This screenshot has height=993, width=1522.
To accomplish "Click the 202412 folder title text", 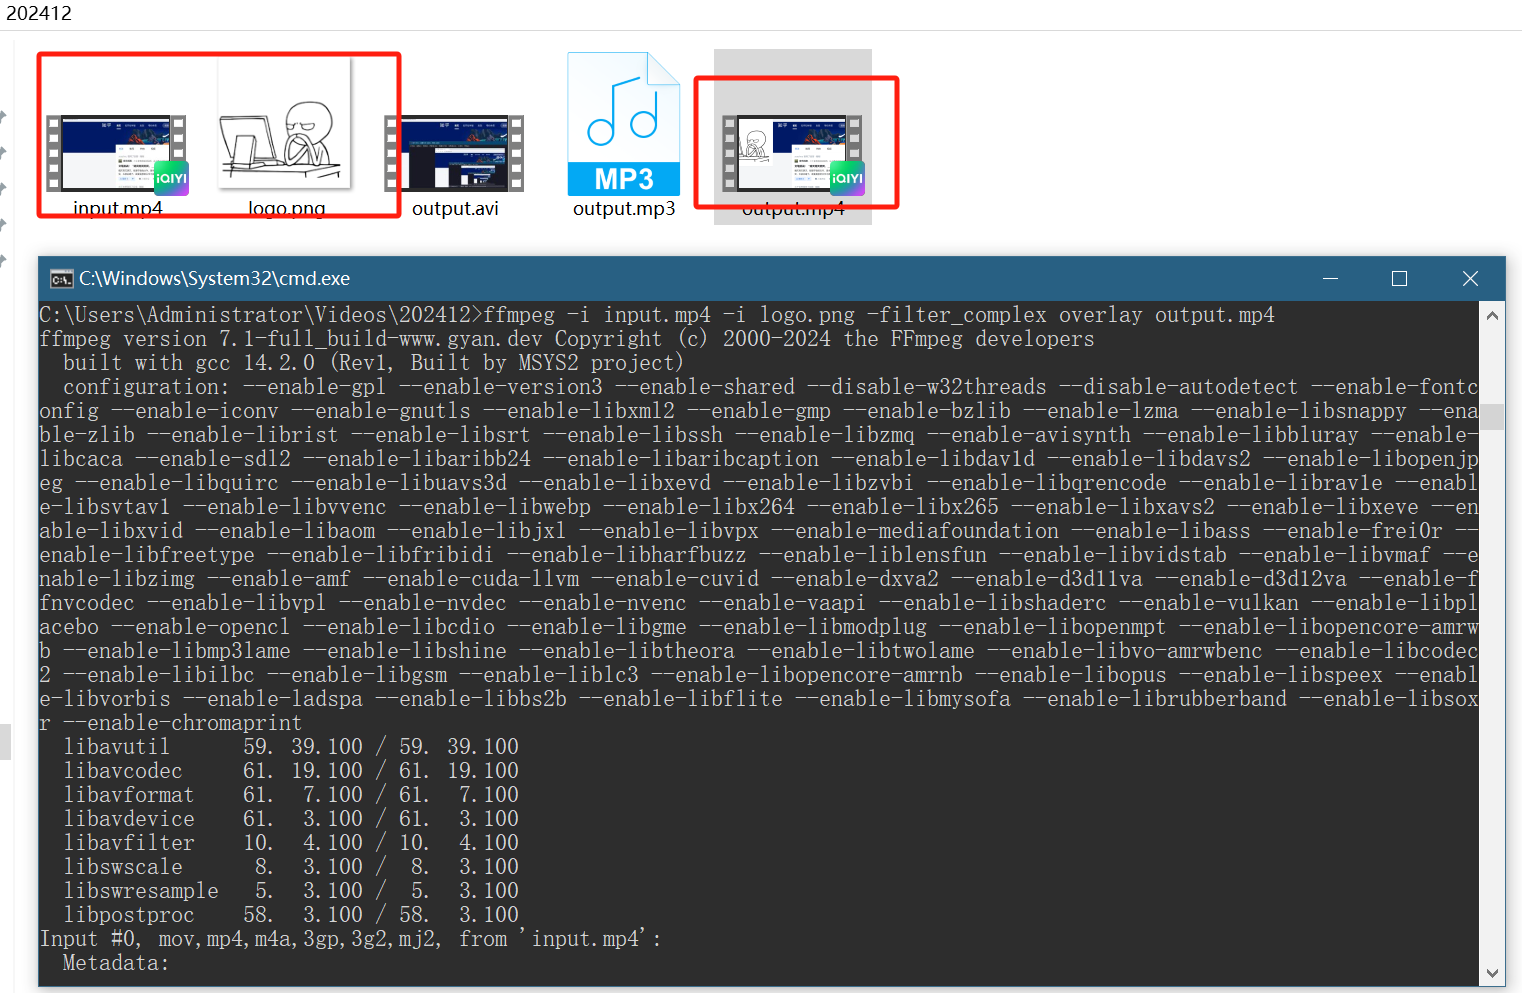I will 39,13.
